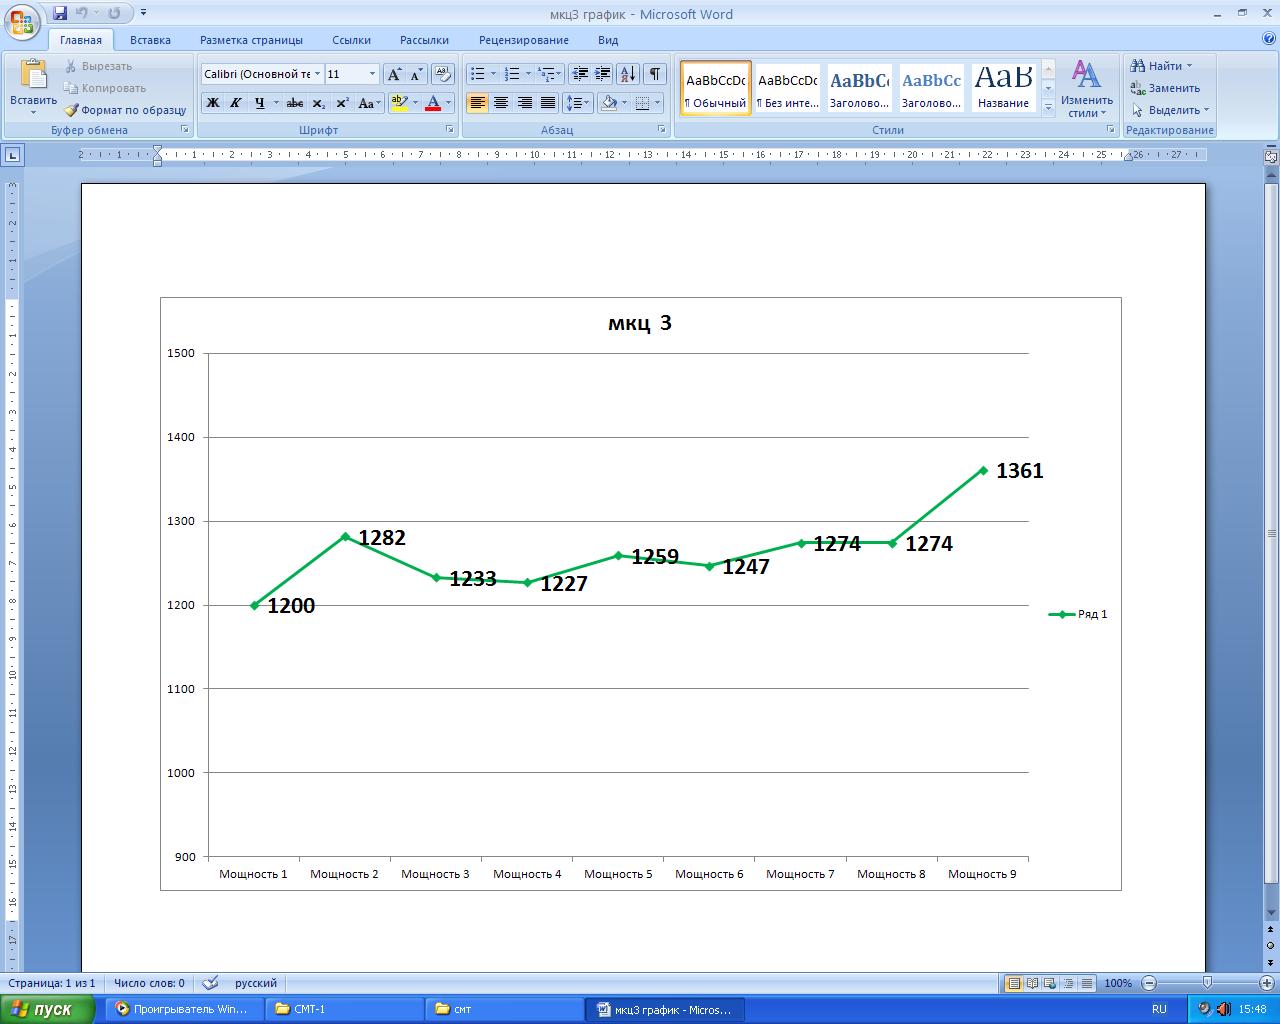This screenshot has width=1280, height=1024.
Task: Toggle show paragraph marks (¶)
Action: pyautogui.click(x=654, y=74)
